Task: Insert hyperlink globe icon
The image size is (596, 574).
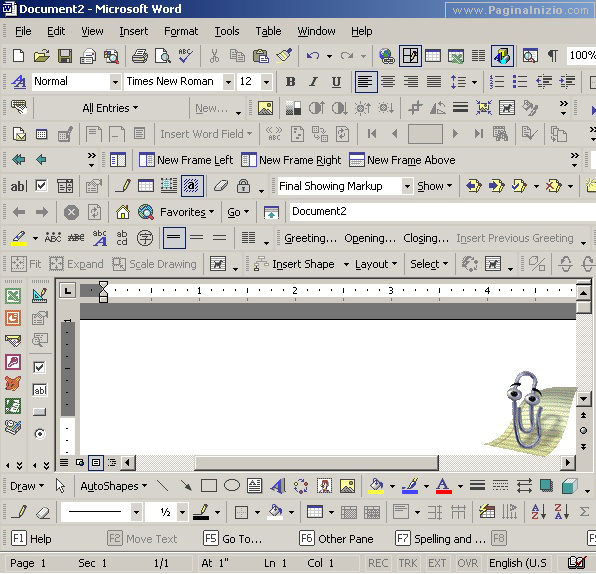Action: tap(387, 56)
